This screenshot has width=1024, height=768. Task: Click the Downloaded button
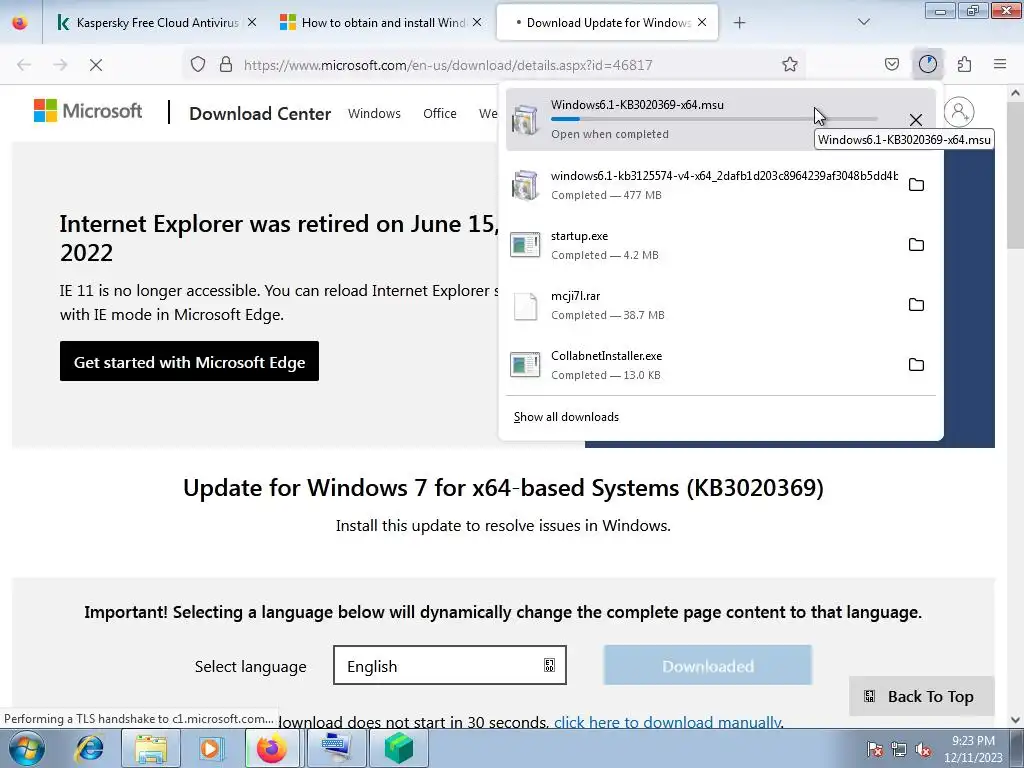708,665
